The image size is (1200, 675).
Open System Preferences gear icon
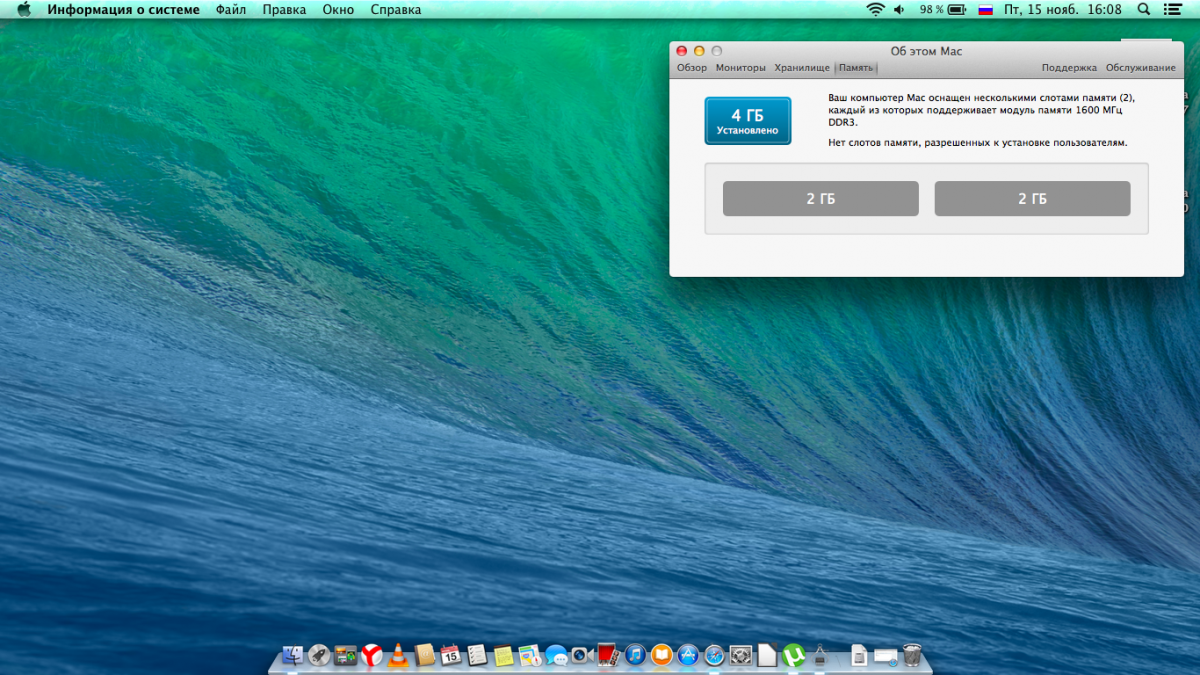[741, 655]
